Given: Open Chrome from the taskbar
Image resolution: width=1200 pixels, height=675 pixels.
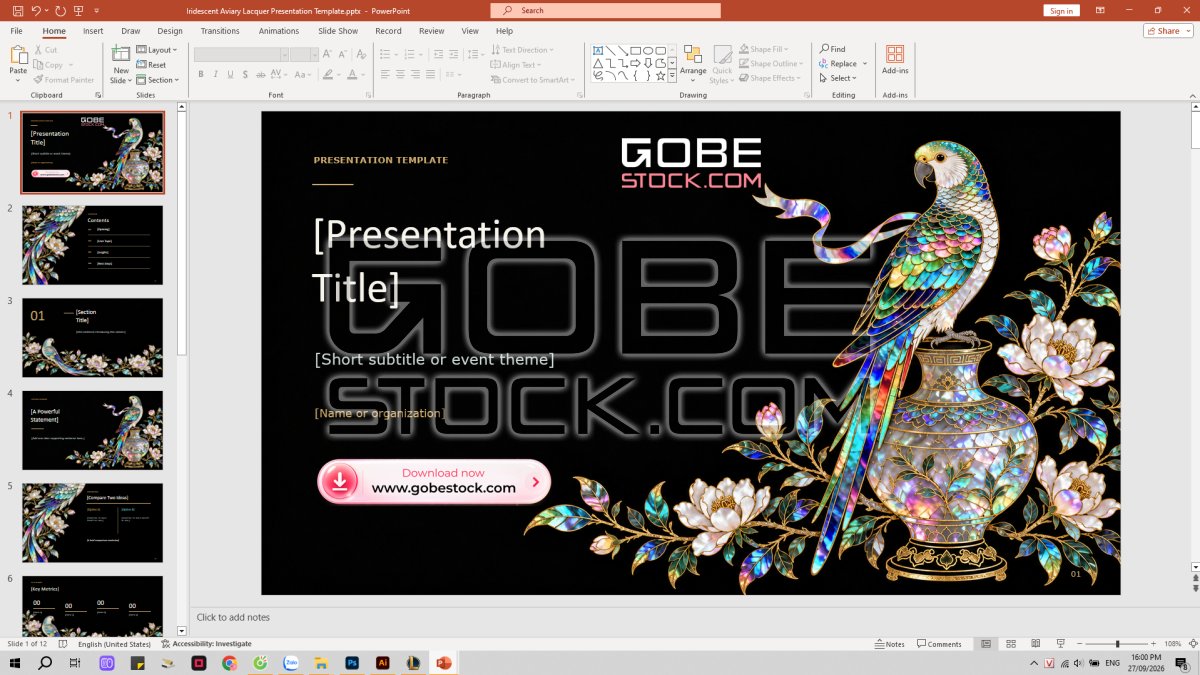Looking at the screenshot, I should pyautogui.click(x=229, y=663).
